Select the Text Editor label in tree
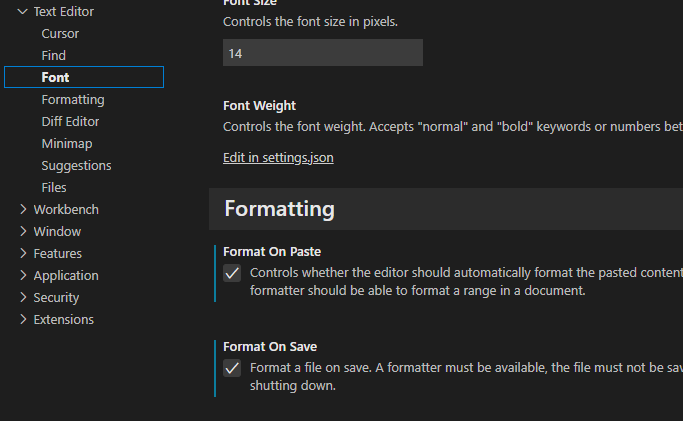 point(64,12)
